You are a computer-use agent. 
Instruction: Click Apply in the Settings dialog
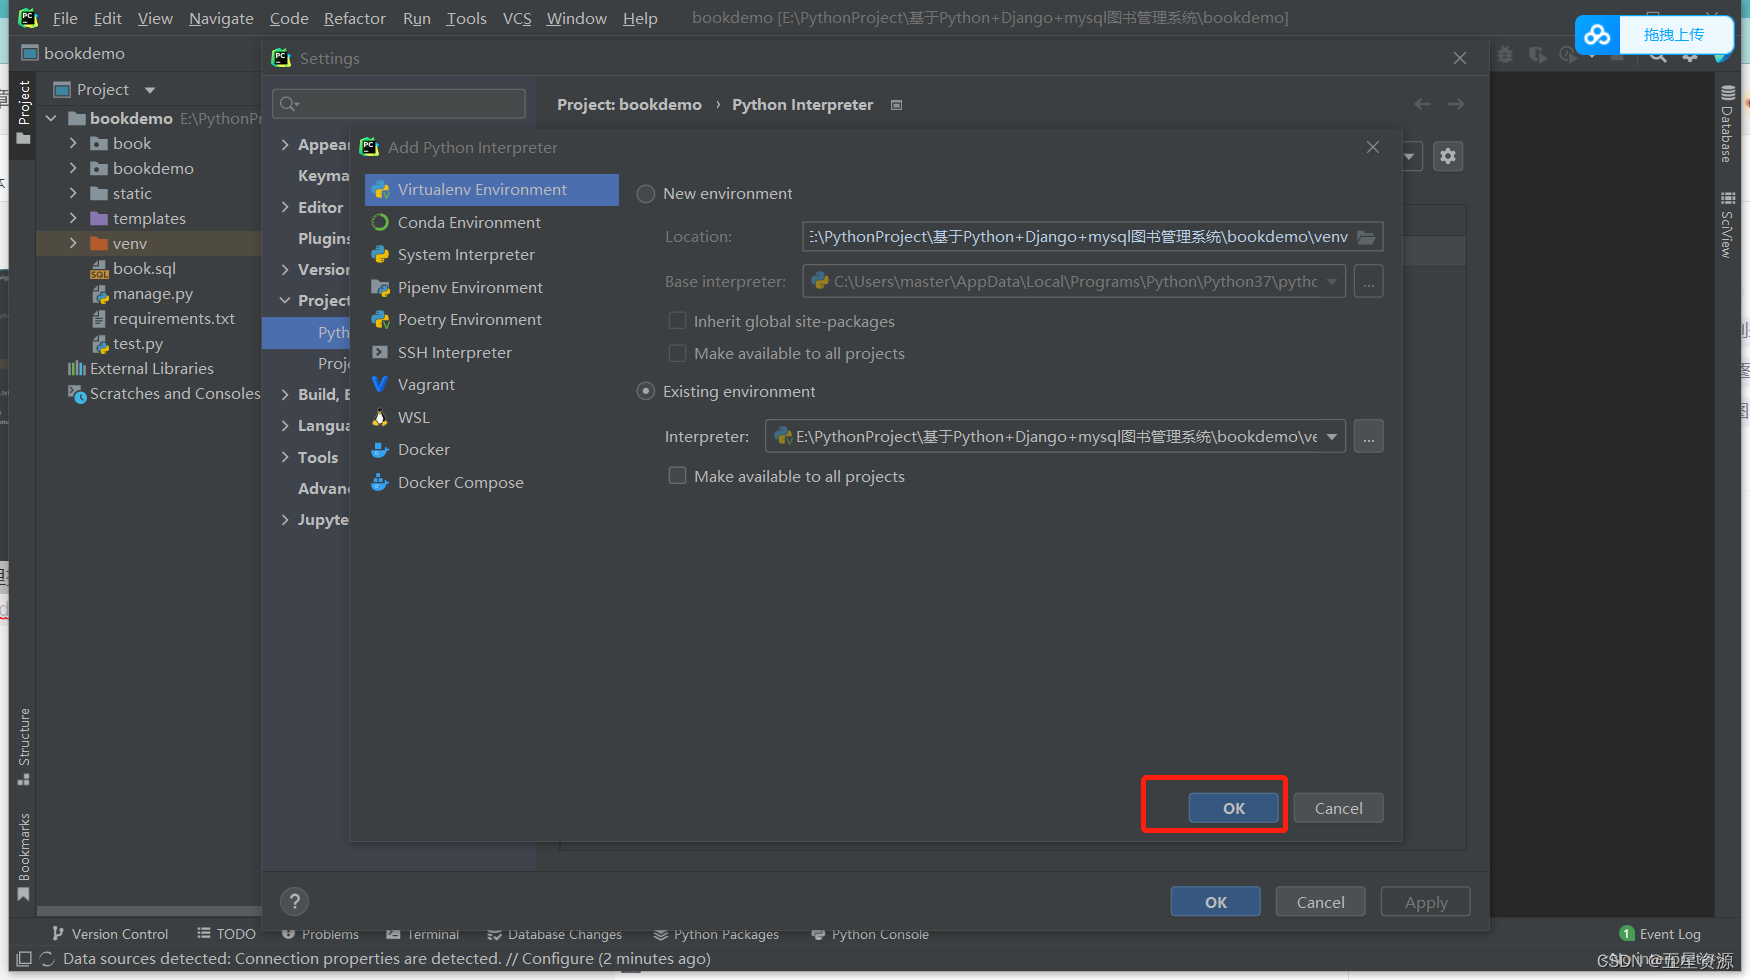[1426, 902]
